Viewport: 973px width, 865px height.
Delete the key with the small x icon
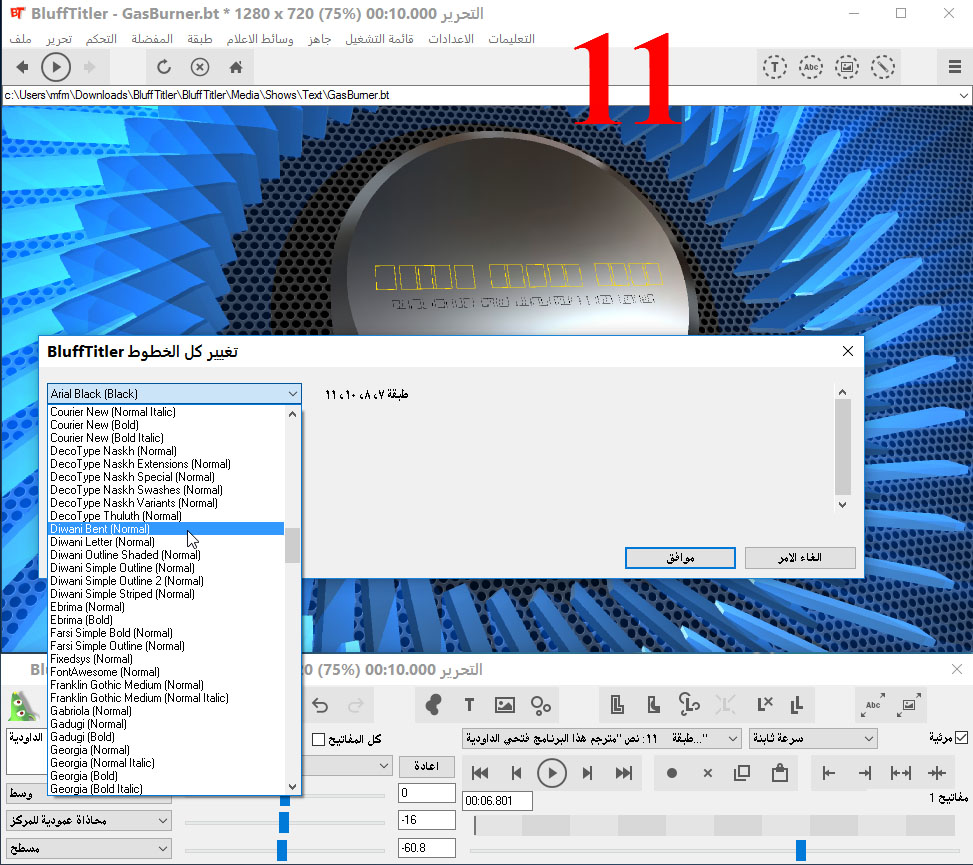(x=707, y=773)
